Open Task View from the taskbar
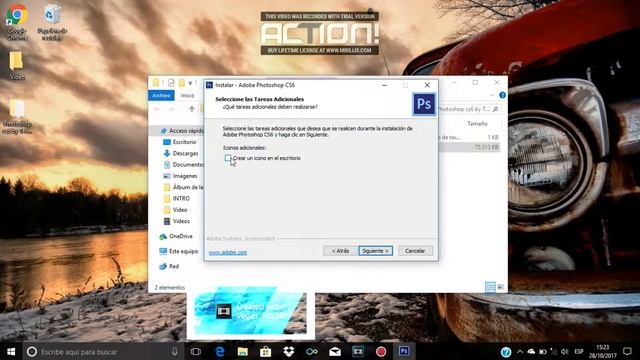Viewport: 640px width, 360px height. pyautogui.click(x=196, y=351)
